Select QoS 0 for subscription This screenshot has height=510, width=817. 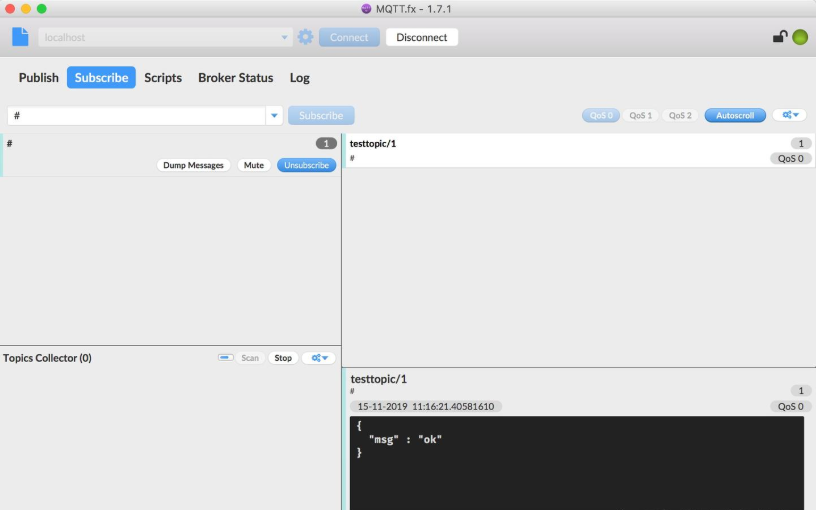tap(601, 115)
